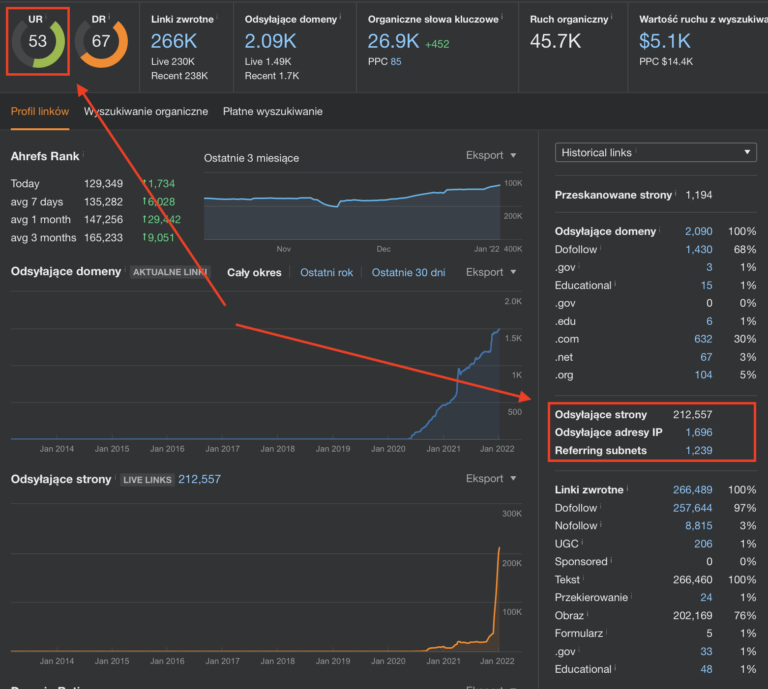
Task: Click the AKTUALNE LINKI badge
Action: [x=170, y=272]
